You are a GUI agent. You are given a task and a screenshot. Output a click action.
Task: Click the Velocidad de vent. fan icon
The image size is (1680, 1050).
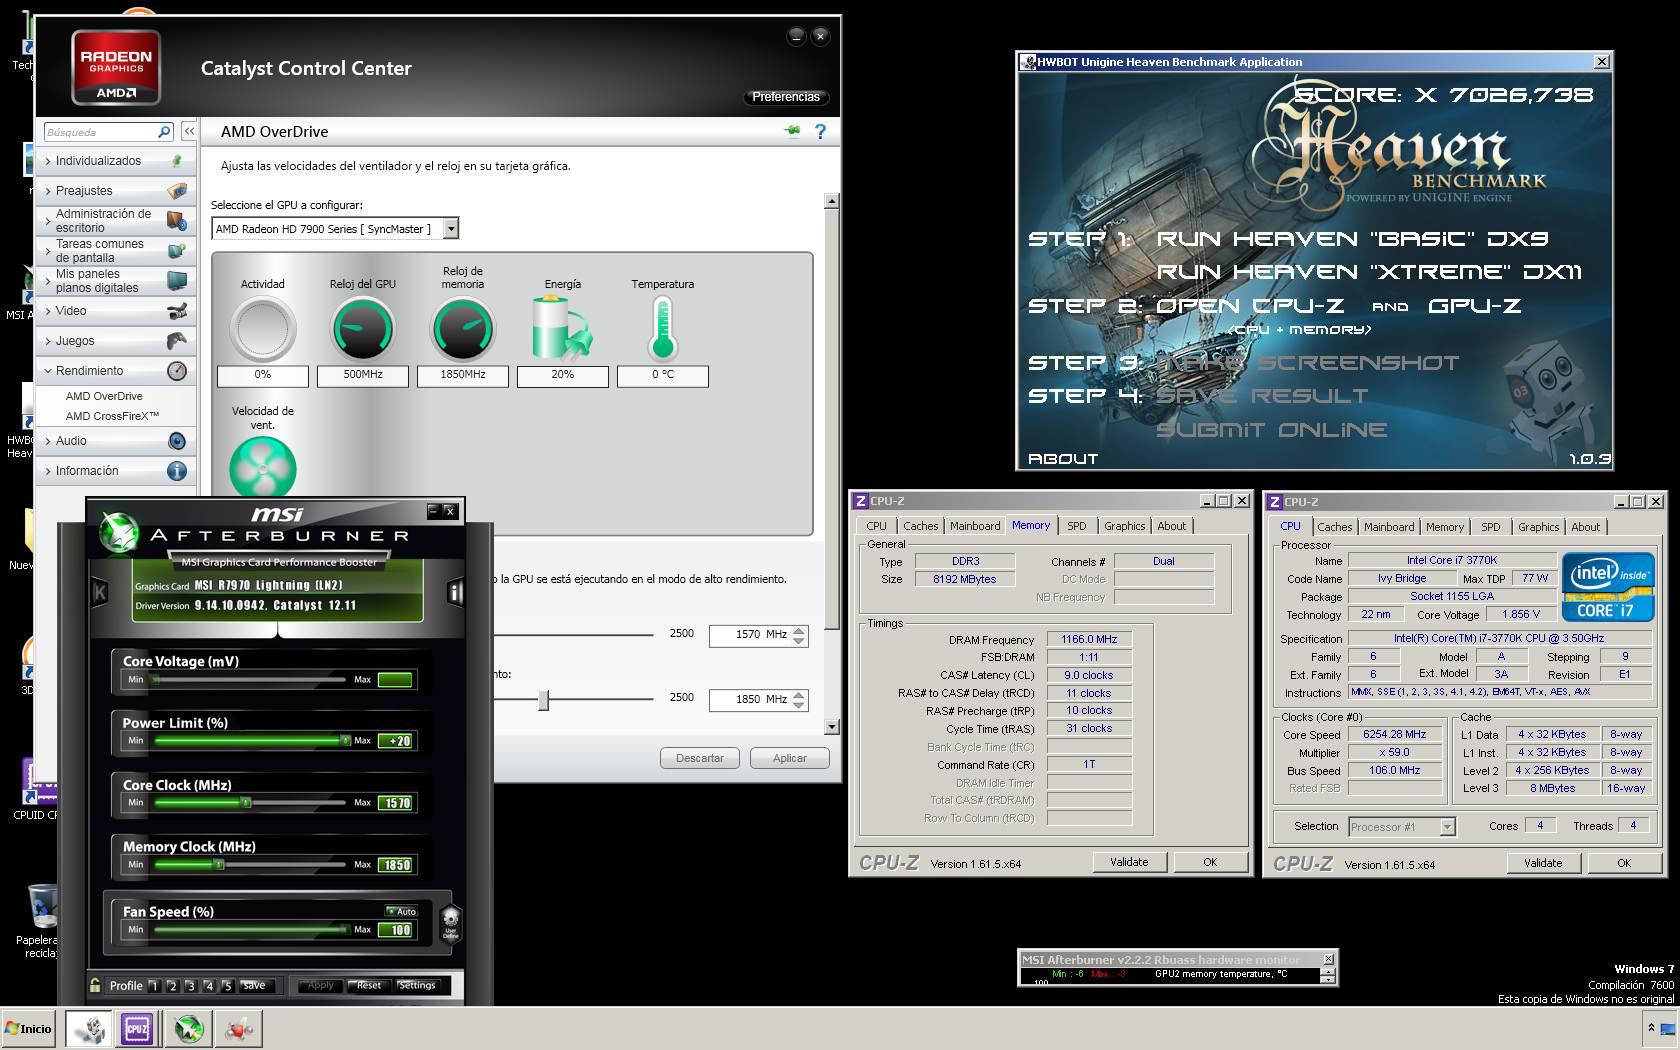[263, 468]
